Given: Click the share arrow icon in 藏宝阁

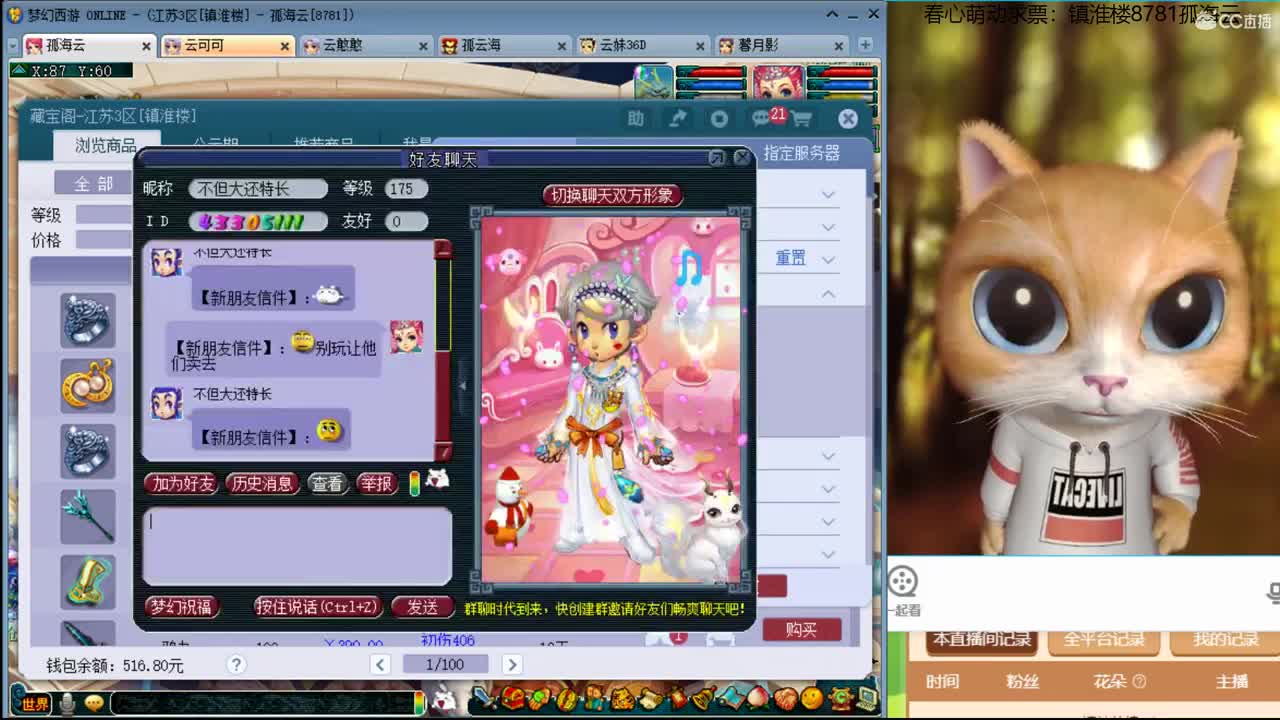Looking at the screenshot, I should tap(678, 119).
